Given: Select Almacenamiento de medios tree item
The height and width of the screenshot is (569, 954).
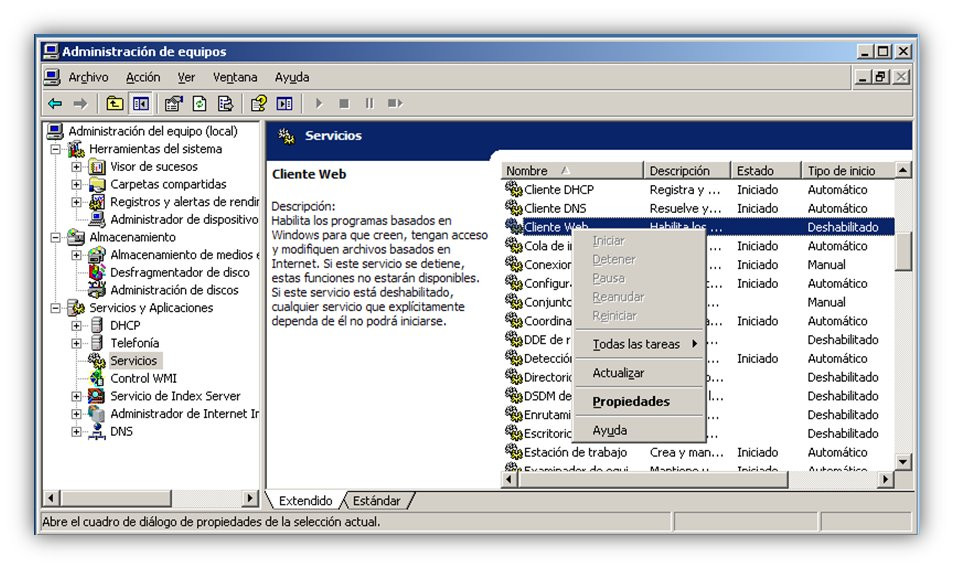Looking at the screenshot, I should point(184,254).
